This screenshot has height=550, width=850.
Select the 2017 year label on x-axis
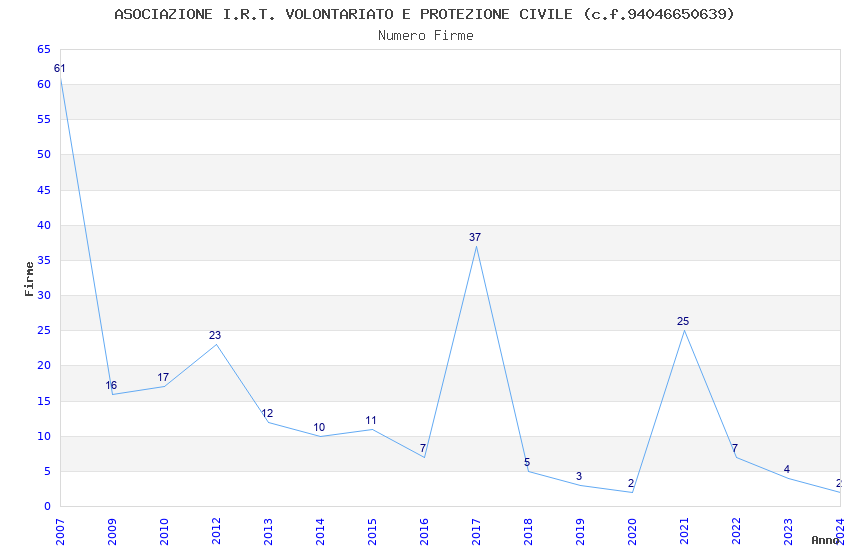click(476, 532)
